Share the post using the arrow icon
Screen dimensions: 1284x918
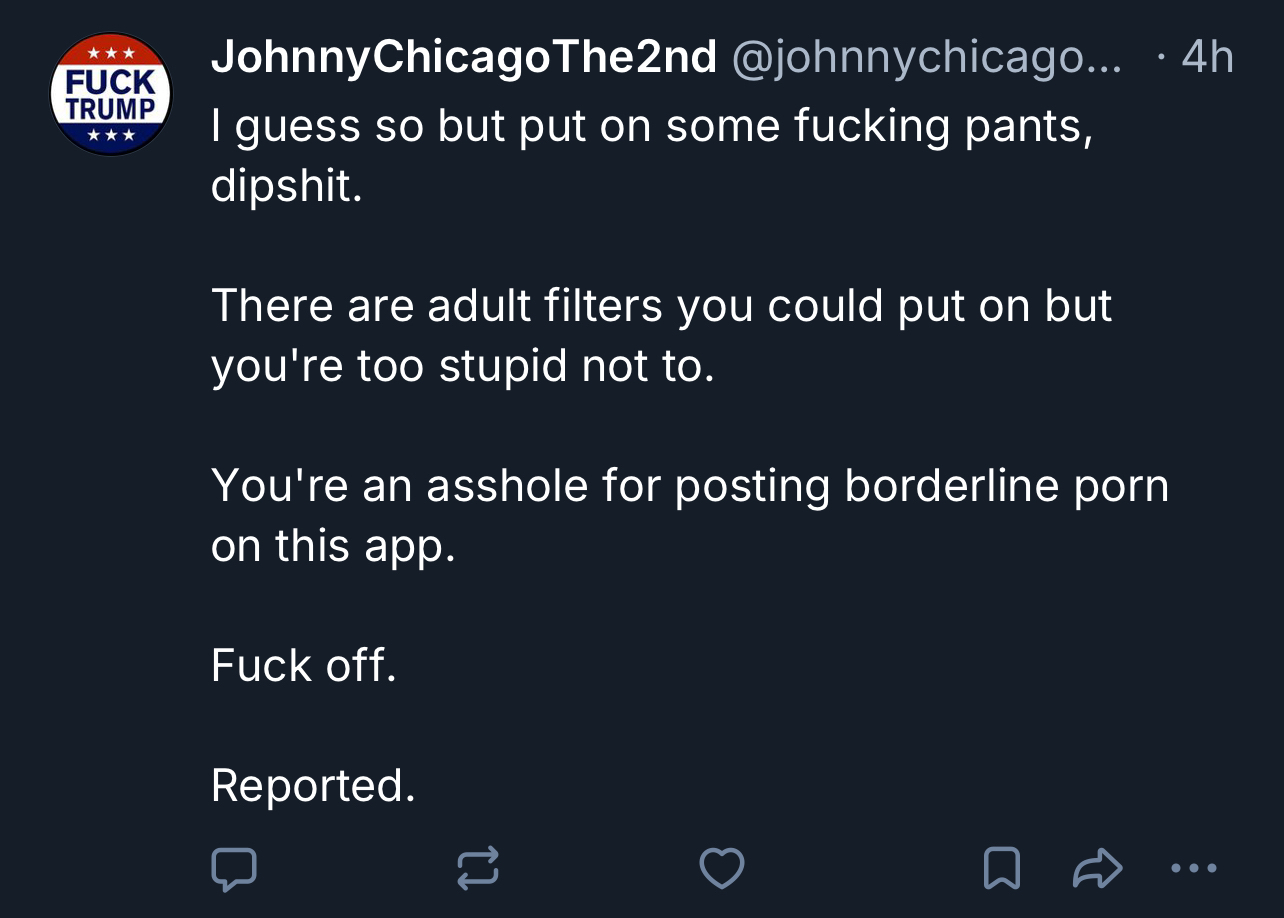pyautogui.click(x=1096, y=868)
